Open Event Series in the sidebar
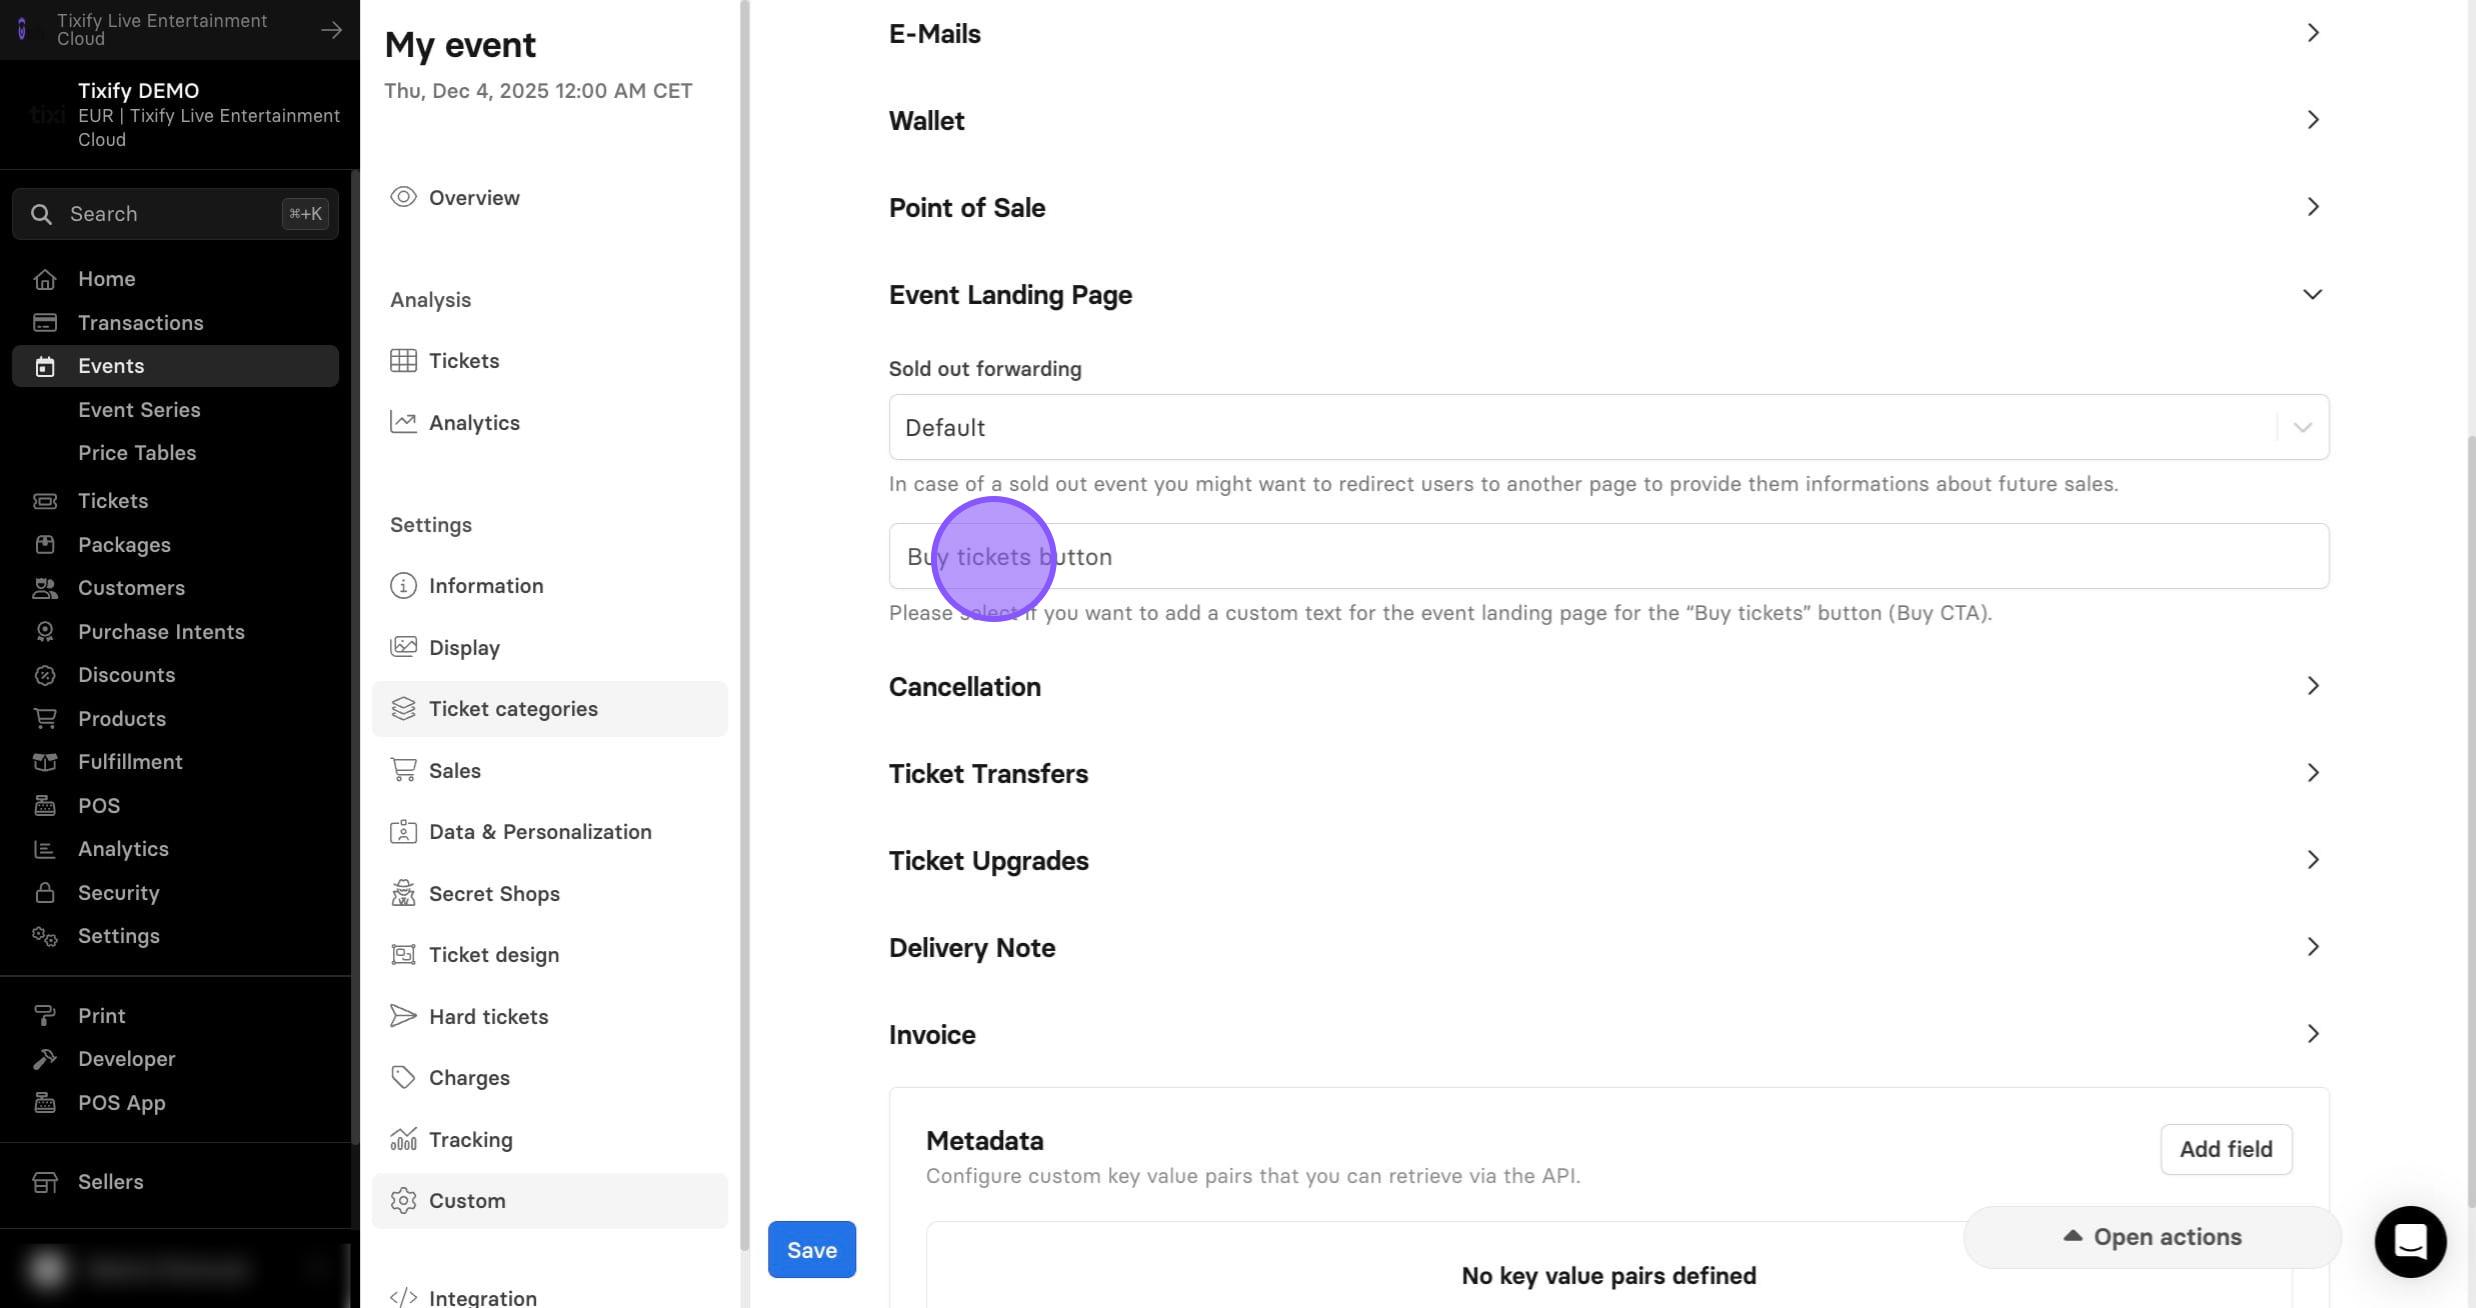2476x1308 pixels. (x=139, y=410)
